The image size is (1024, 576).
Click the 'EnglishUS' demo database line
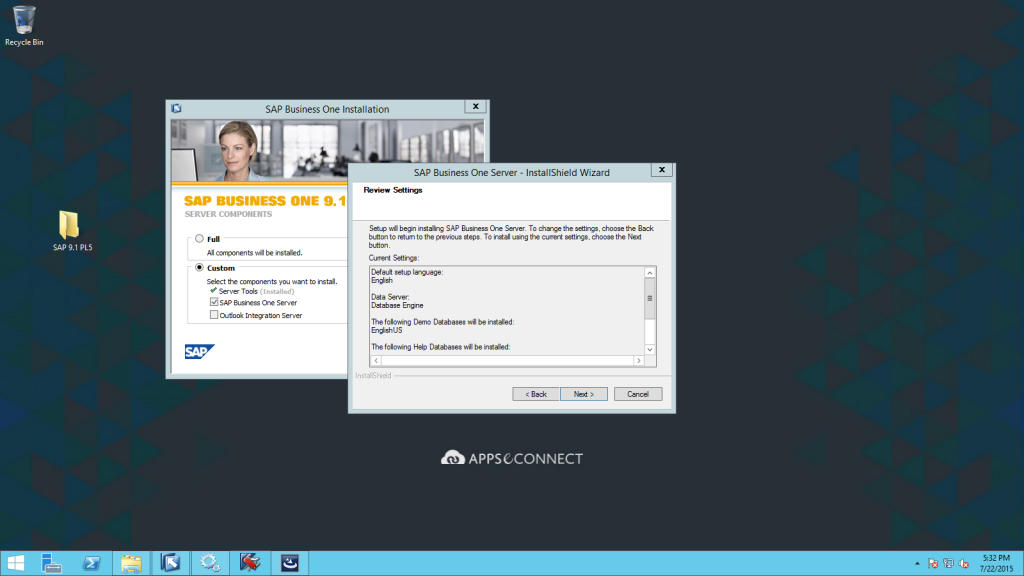pyautogui.click(x=387, y=330)
